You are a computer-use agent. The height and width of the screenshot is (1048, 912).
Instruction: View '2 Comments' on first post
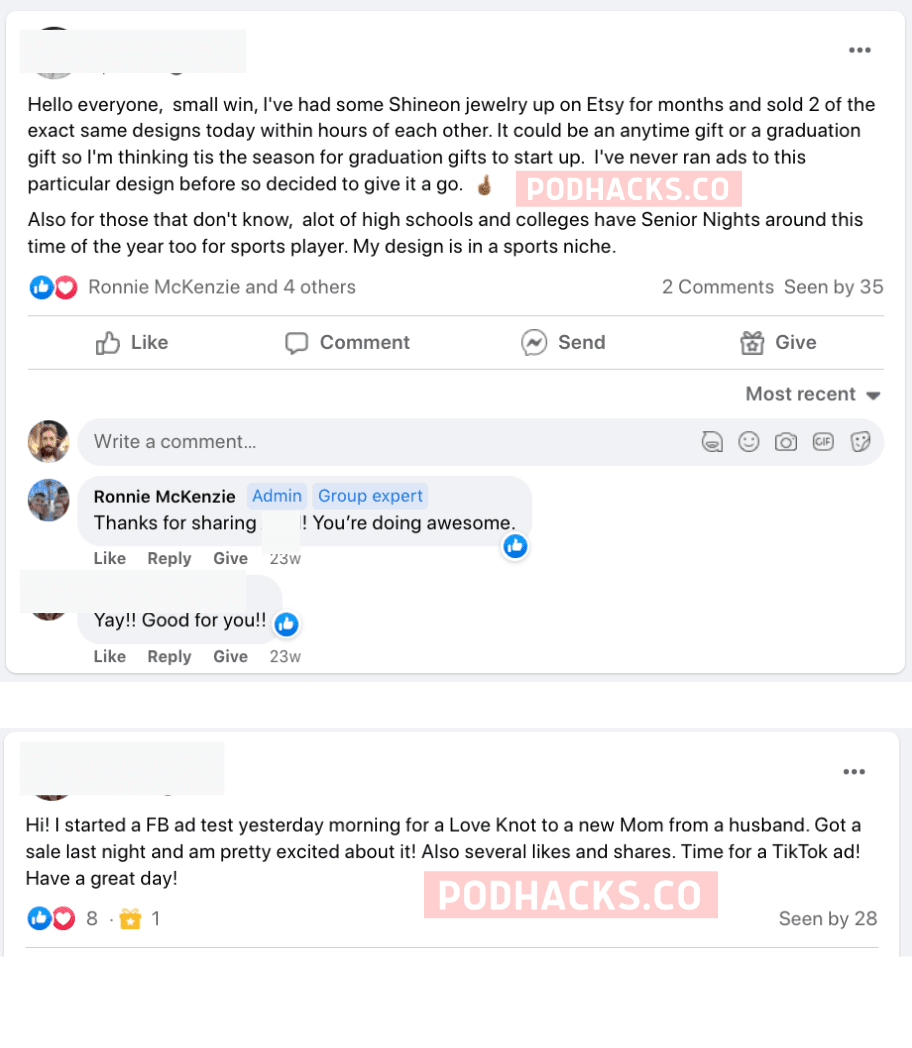[x=718, y=287]
